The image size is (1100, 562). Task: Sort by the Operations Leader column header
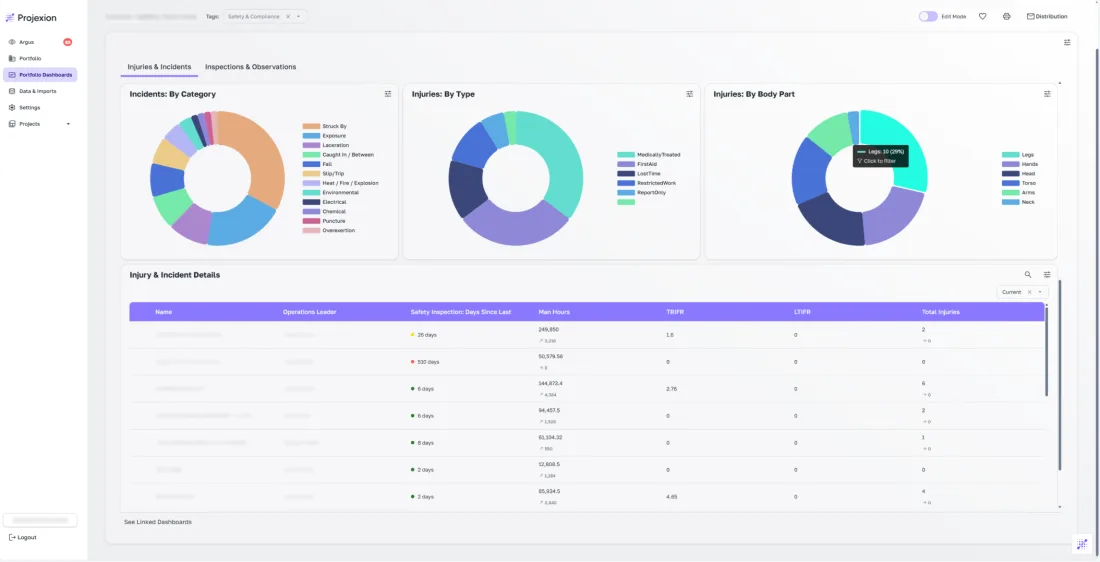tap(309, 312)
